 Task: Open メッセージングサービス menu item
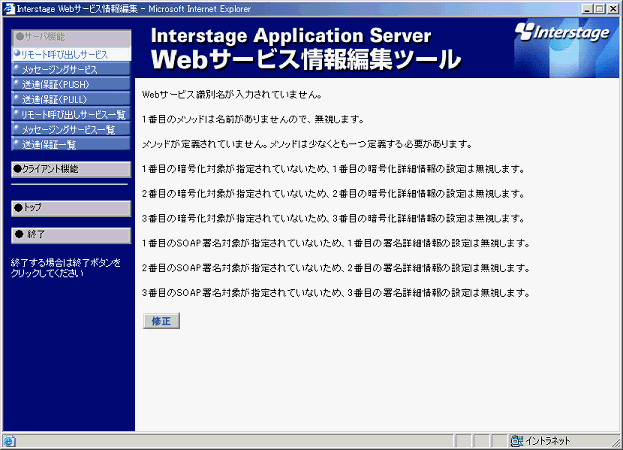coord(72,70)
